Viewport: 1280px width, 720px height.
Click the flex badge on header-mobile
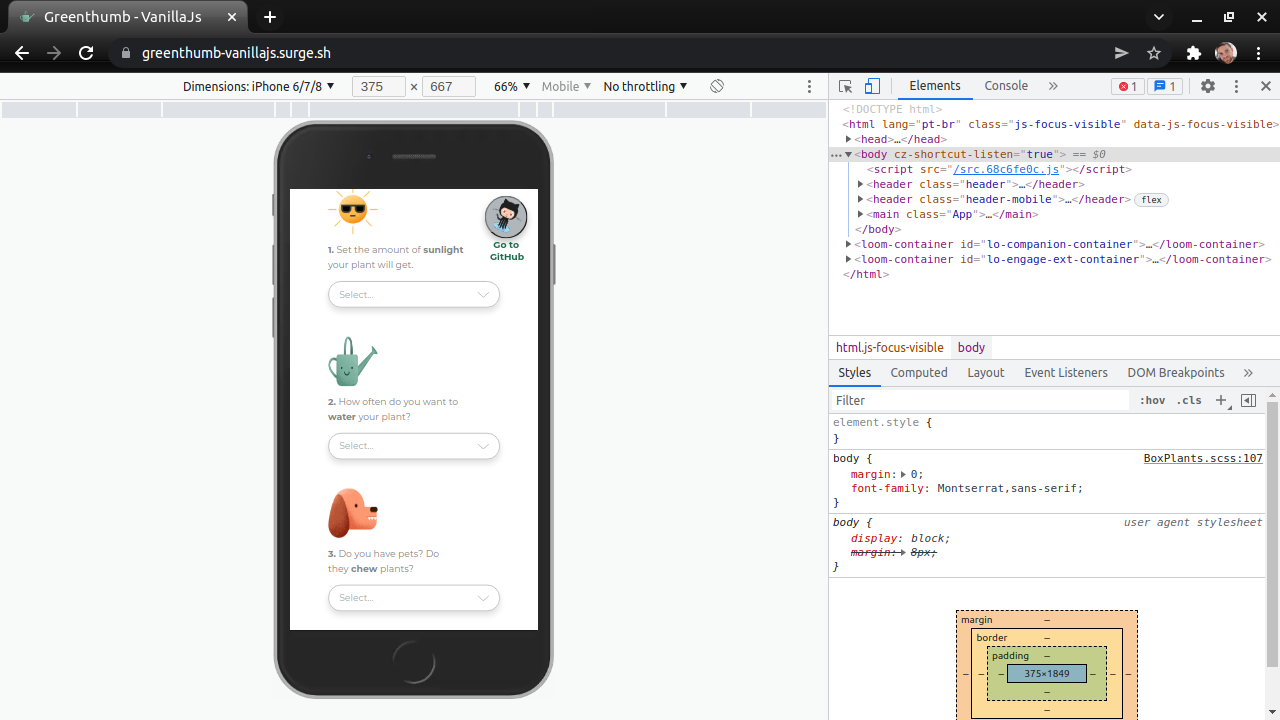[1151, 200]
